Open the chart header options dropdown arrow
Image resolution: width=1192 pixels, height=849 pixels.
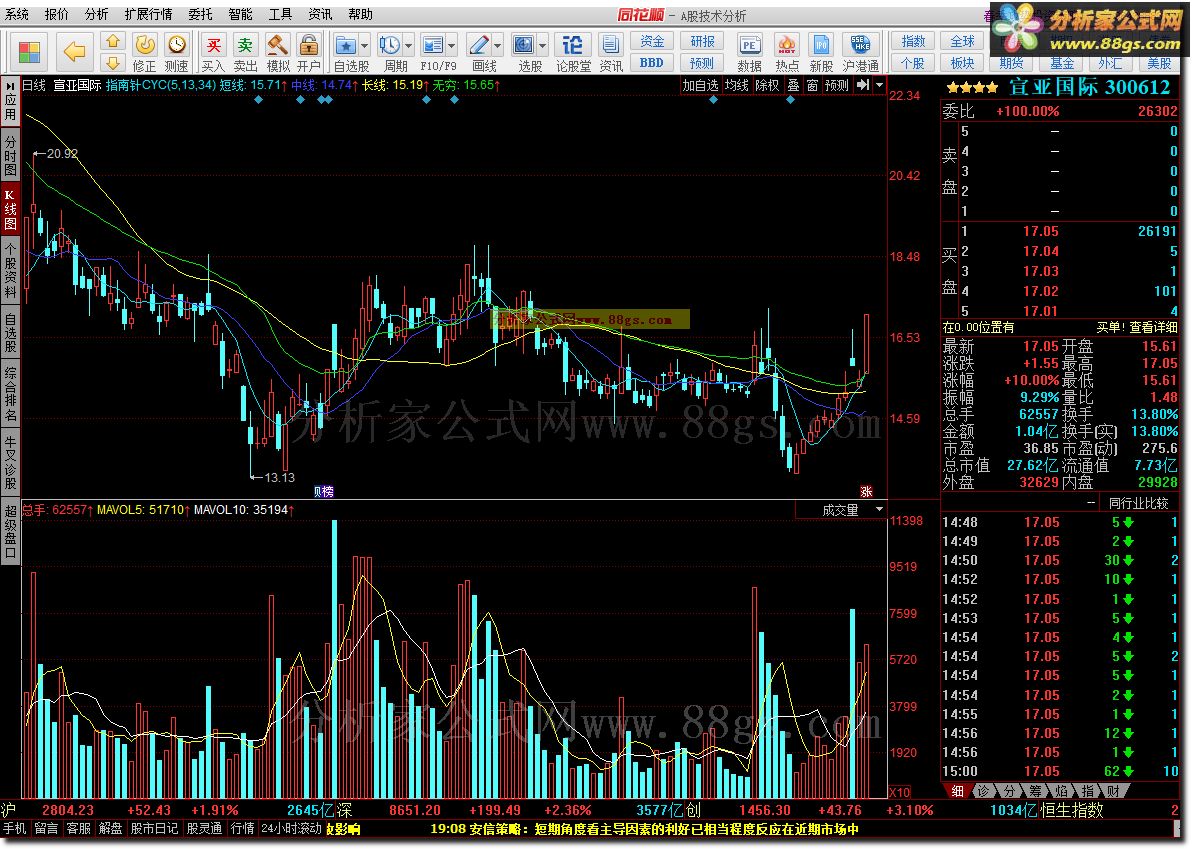[x=880, y=85]
